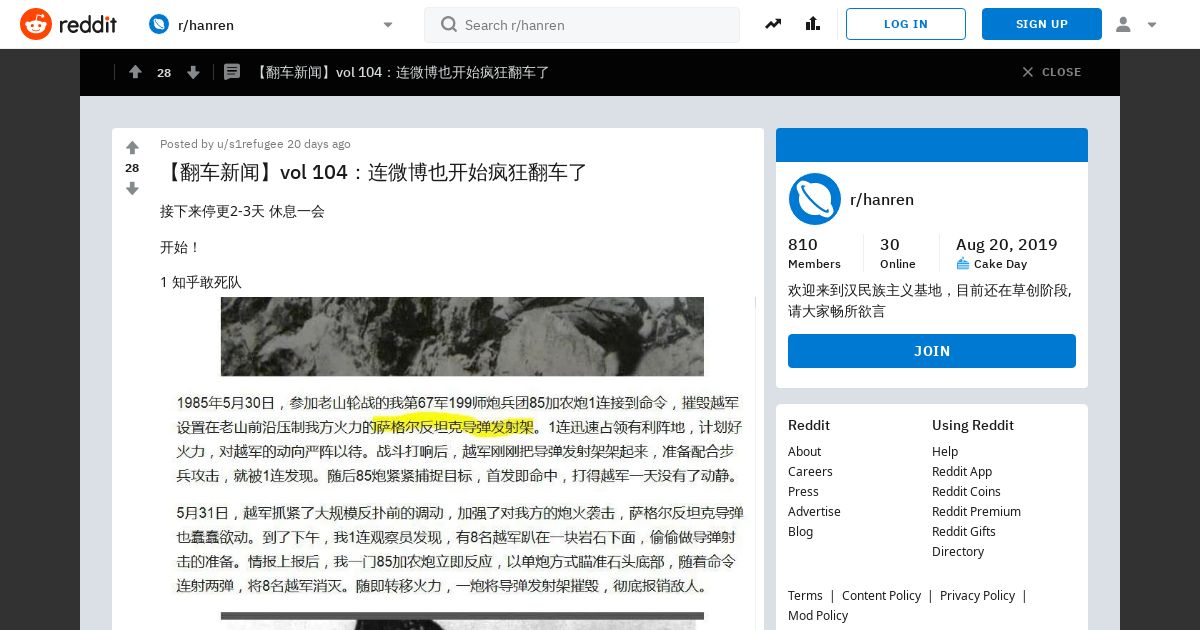The image size is (1200, 630).
Task: Downvote the post beside the post body
Action: [x=132, y=188]
